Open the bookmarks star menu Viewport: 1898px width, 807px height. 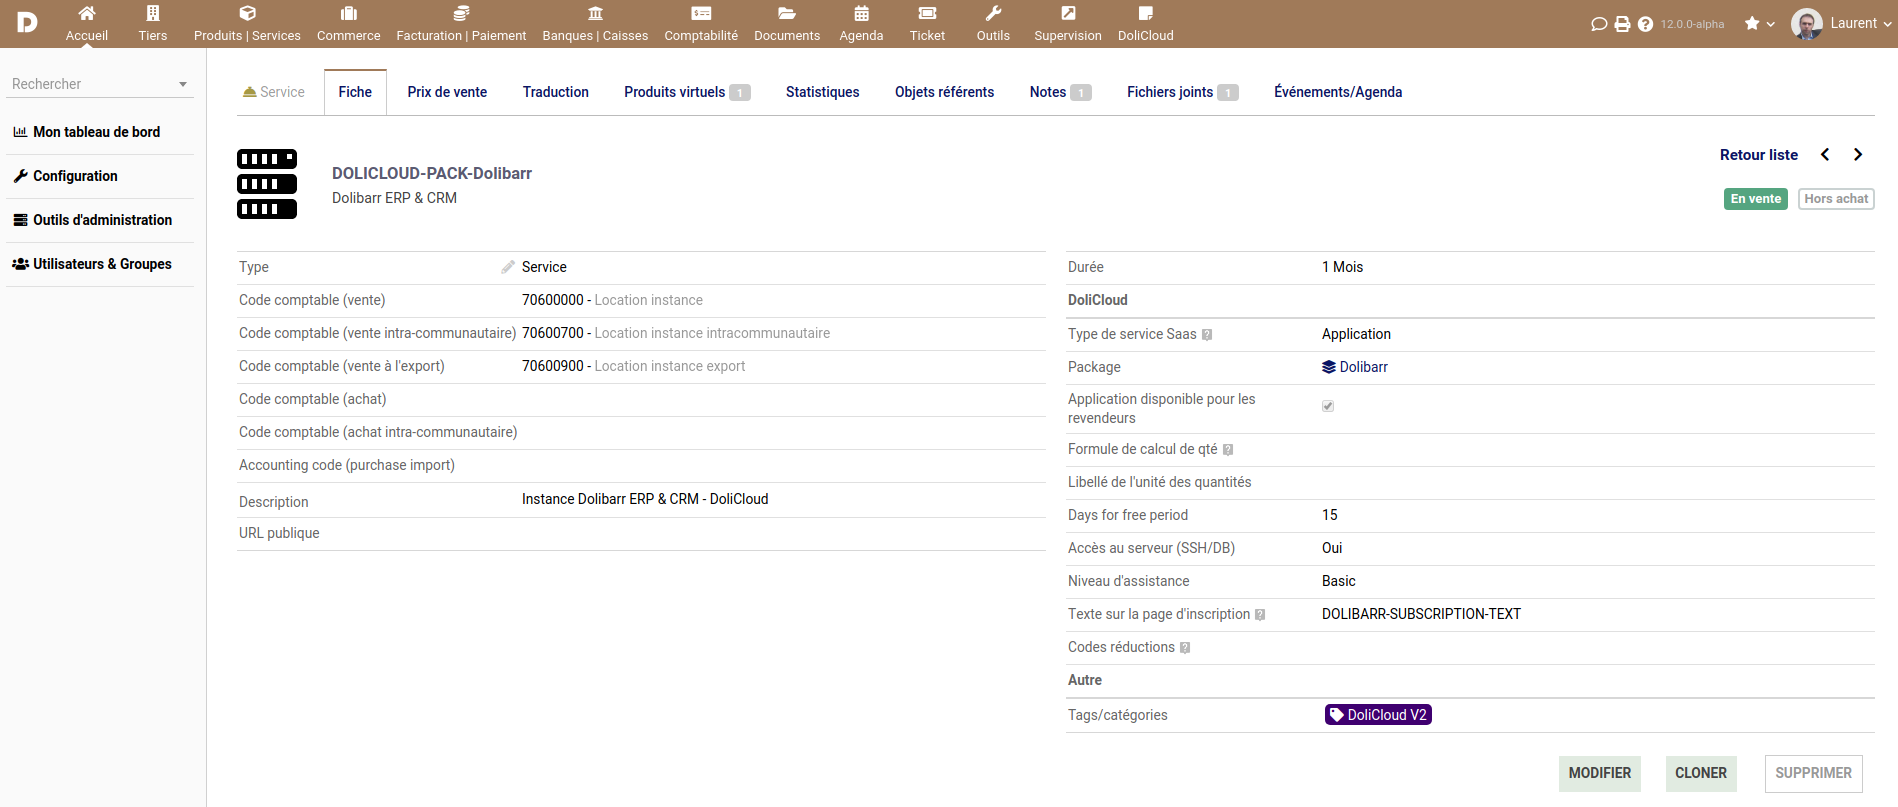(x=1759, y=23)
